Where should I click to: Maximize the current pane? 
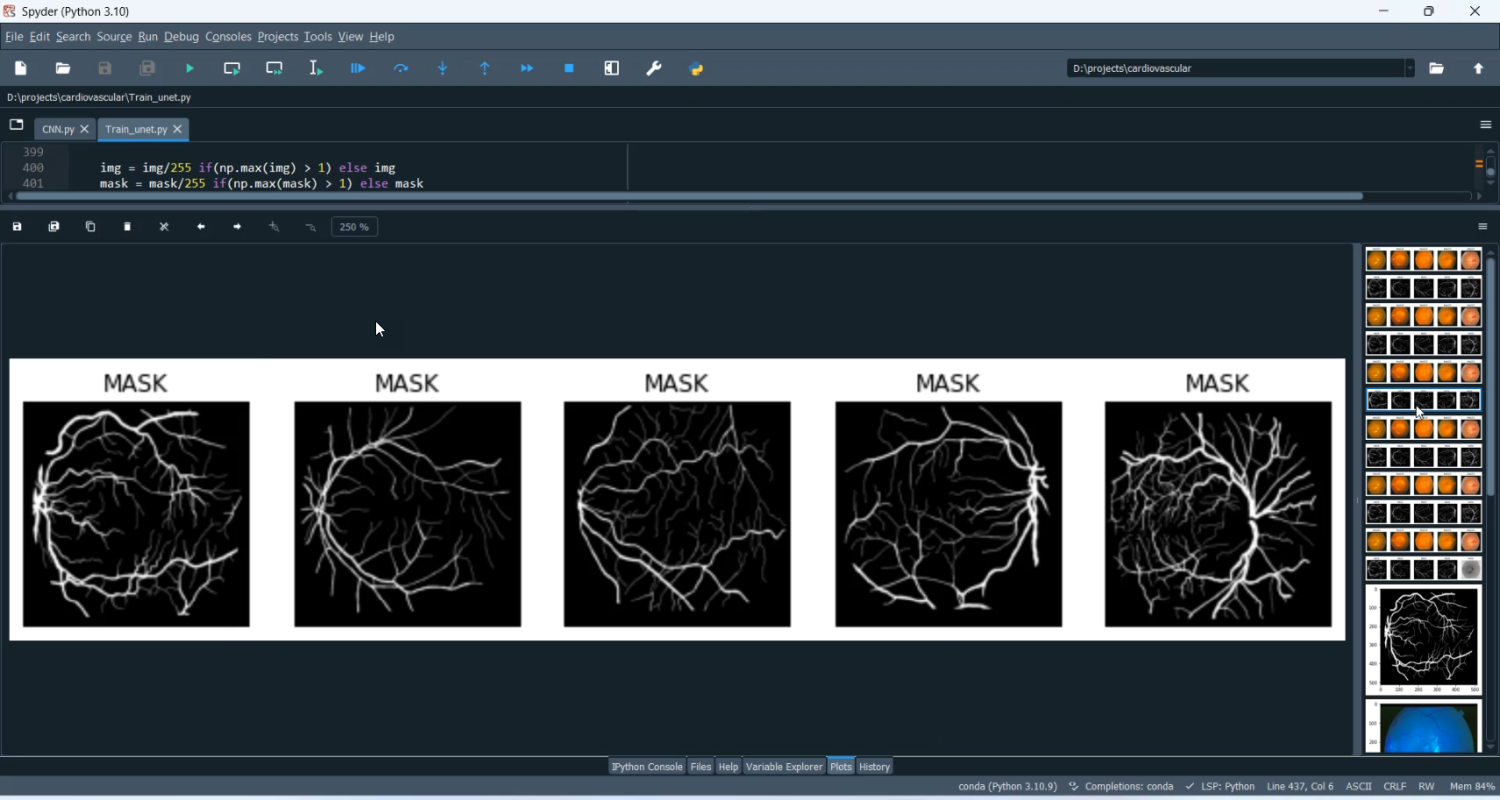click(x=613, y=69)
